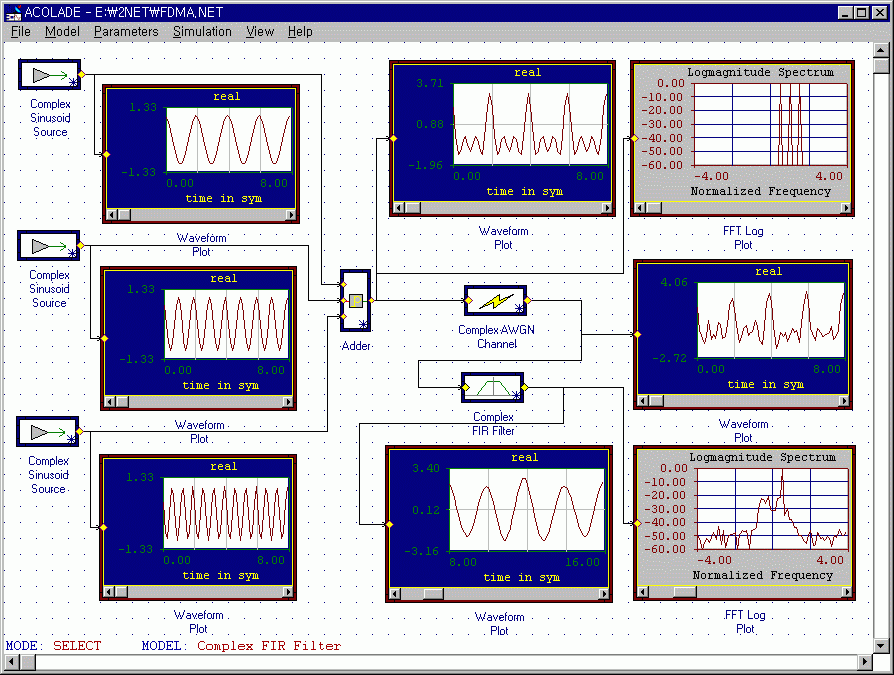
Task: Select the bottom Complex Sinusoid Source block
Action: (48, 432)
